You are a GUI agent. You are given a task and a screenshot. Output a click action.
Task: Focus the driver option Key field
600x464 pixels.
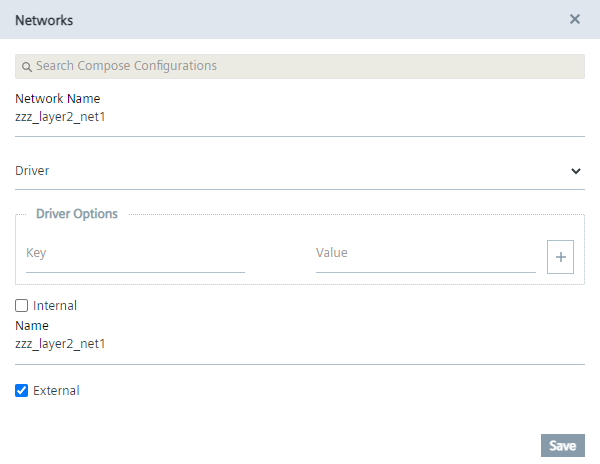tap(135, 254)
